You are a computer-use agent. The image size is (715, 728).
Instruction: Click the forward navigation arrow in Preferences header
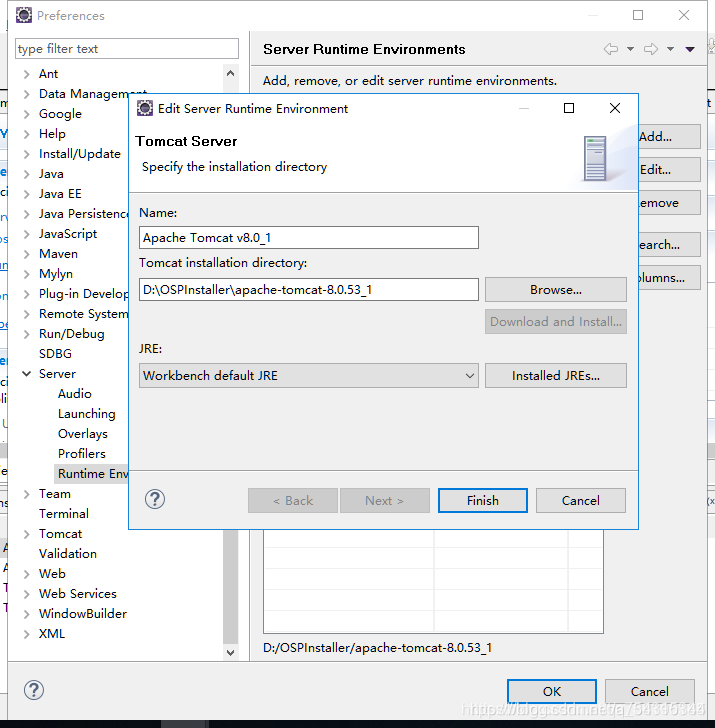(x=651, y=49)
